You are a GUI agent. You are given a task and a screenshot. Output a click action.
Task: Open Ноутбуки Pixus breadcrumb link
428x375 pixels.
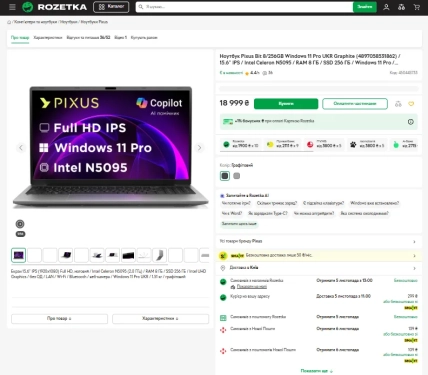[94, 22]
